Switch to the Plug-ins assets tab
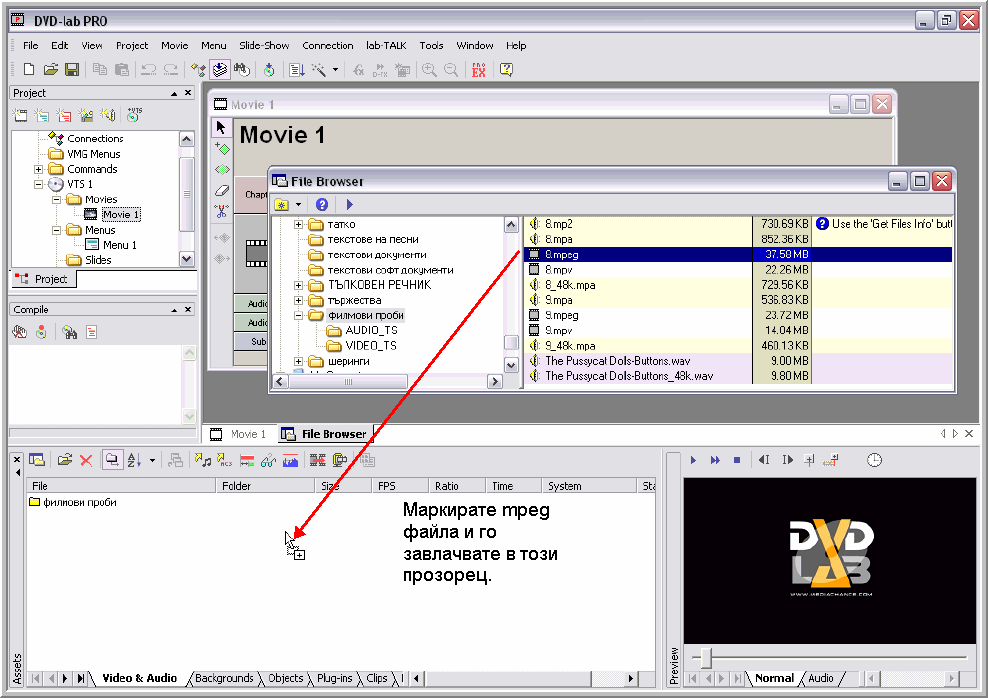Image resolution: width=988 pixels, height=698 pixels. click(x=335, y=678)
